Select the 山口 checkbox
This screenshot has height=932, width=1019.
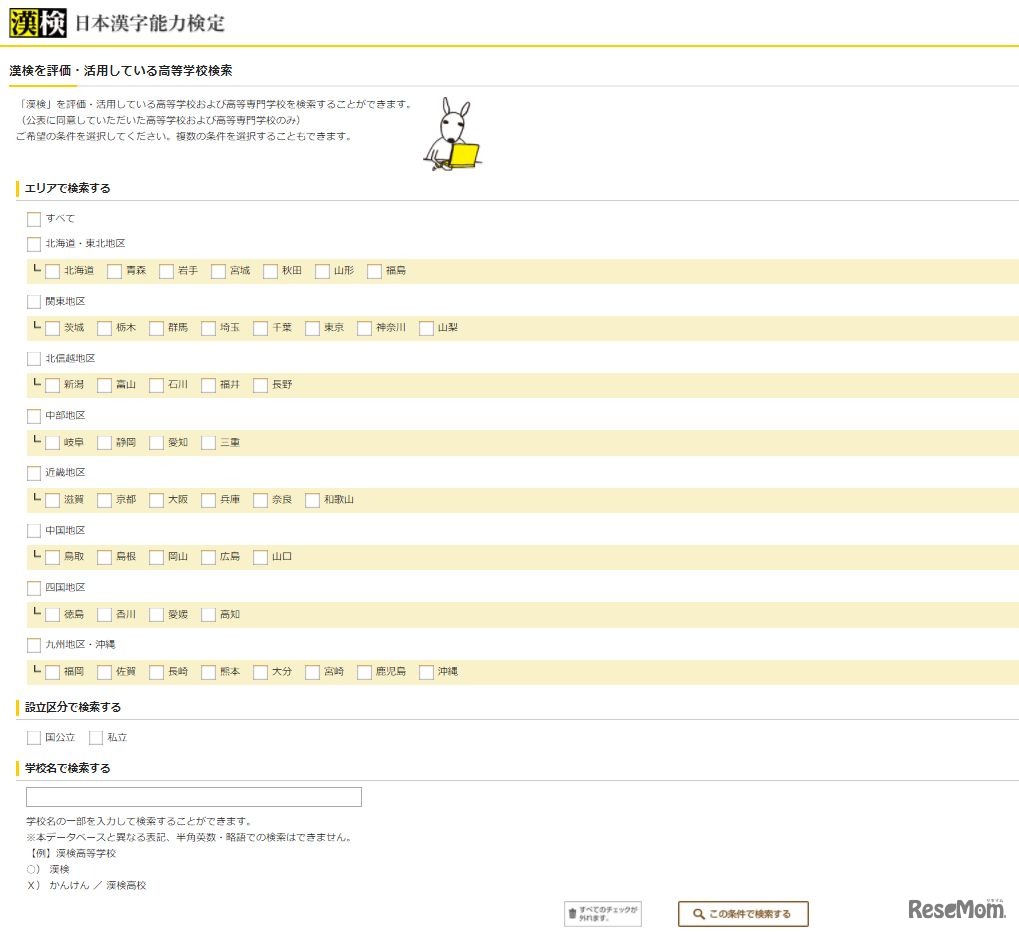click(261, 558)
